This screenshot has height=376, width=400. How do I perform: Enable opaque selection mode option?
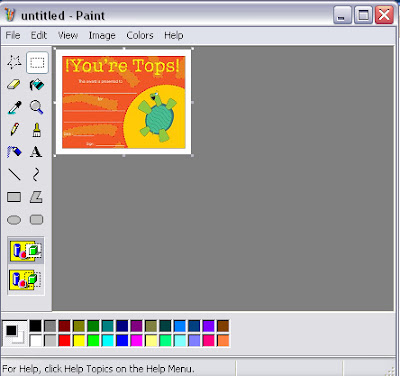[x=26, y=251]
